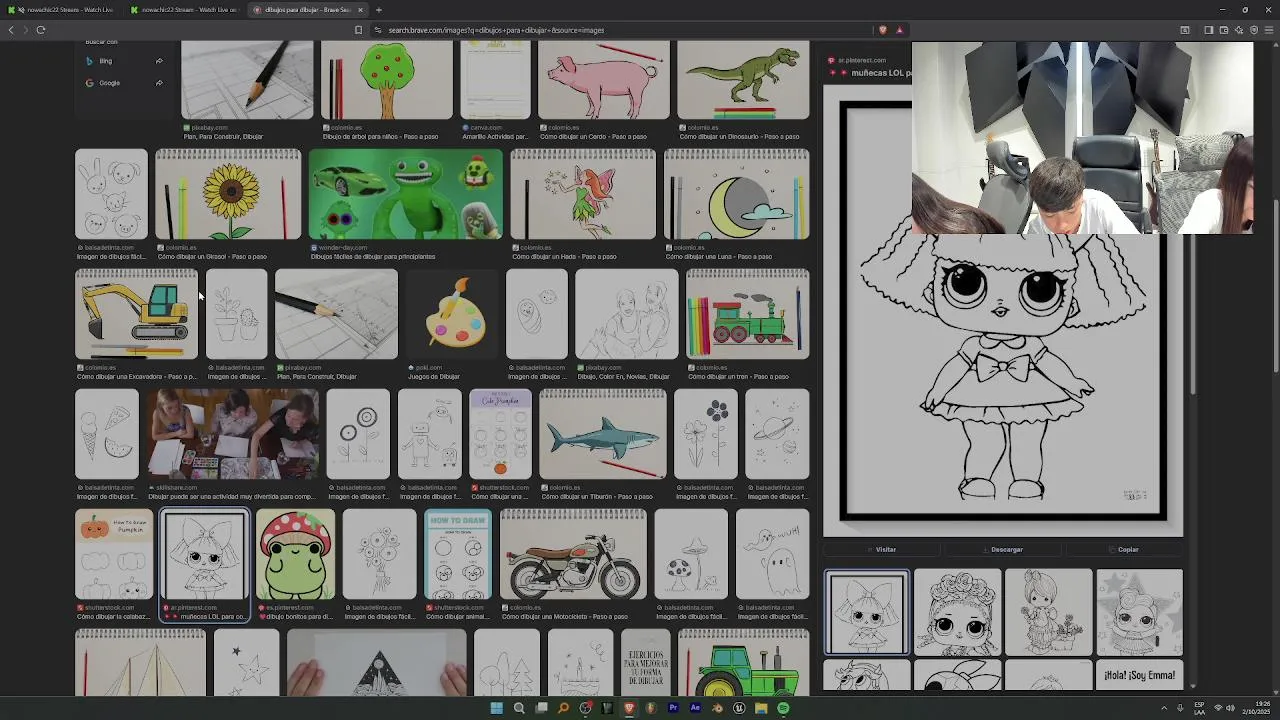Image resolution: width=1280 pixels, height=720 pixels.
Task: Open the volume control in system tray
Action: click(1230, 708)
